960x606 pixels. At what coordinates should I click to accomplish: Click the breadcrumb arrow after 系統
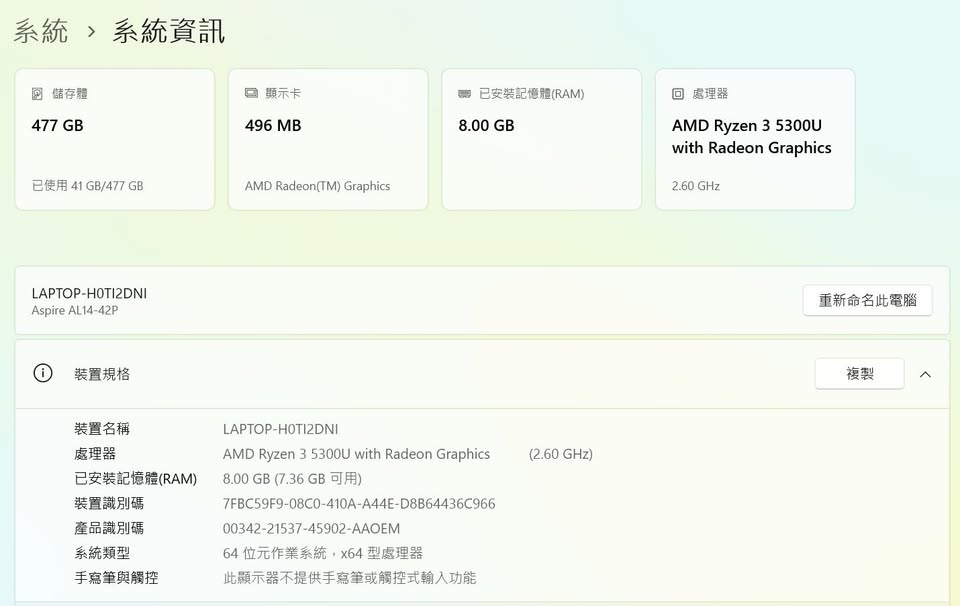(91, 32)
